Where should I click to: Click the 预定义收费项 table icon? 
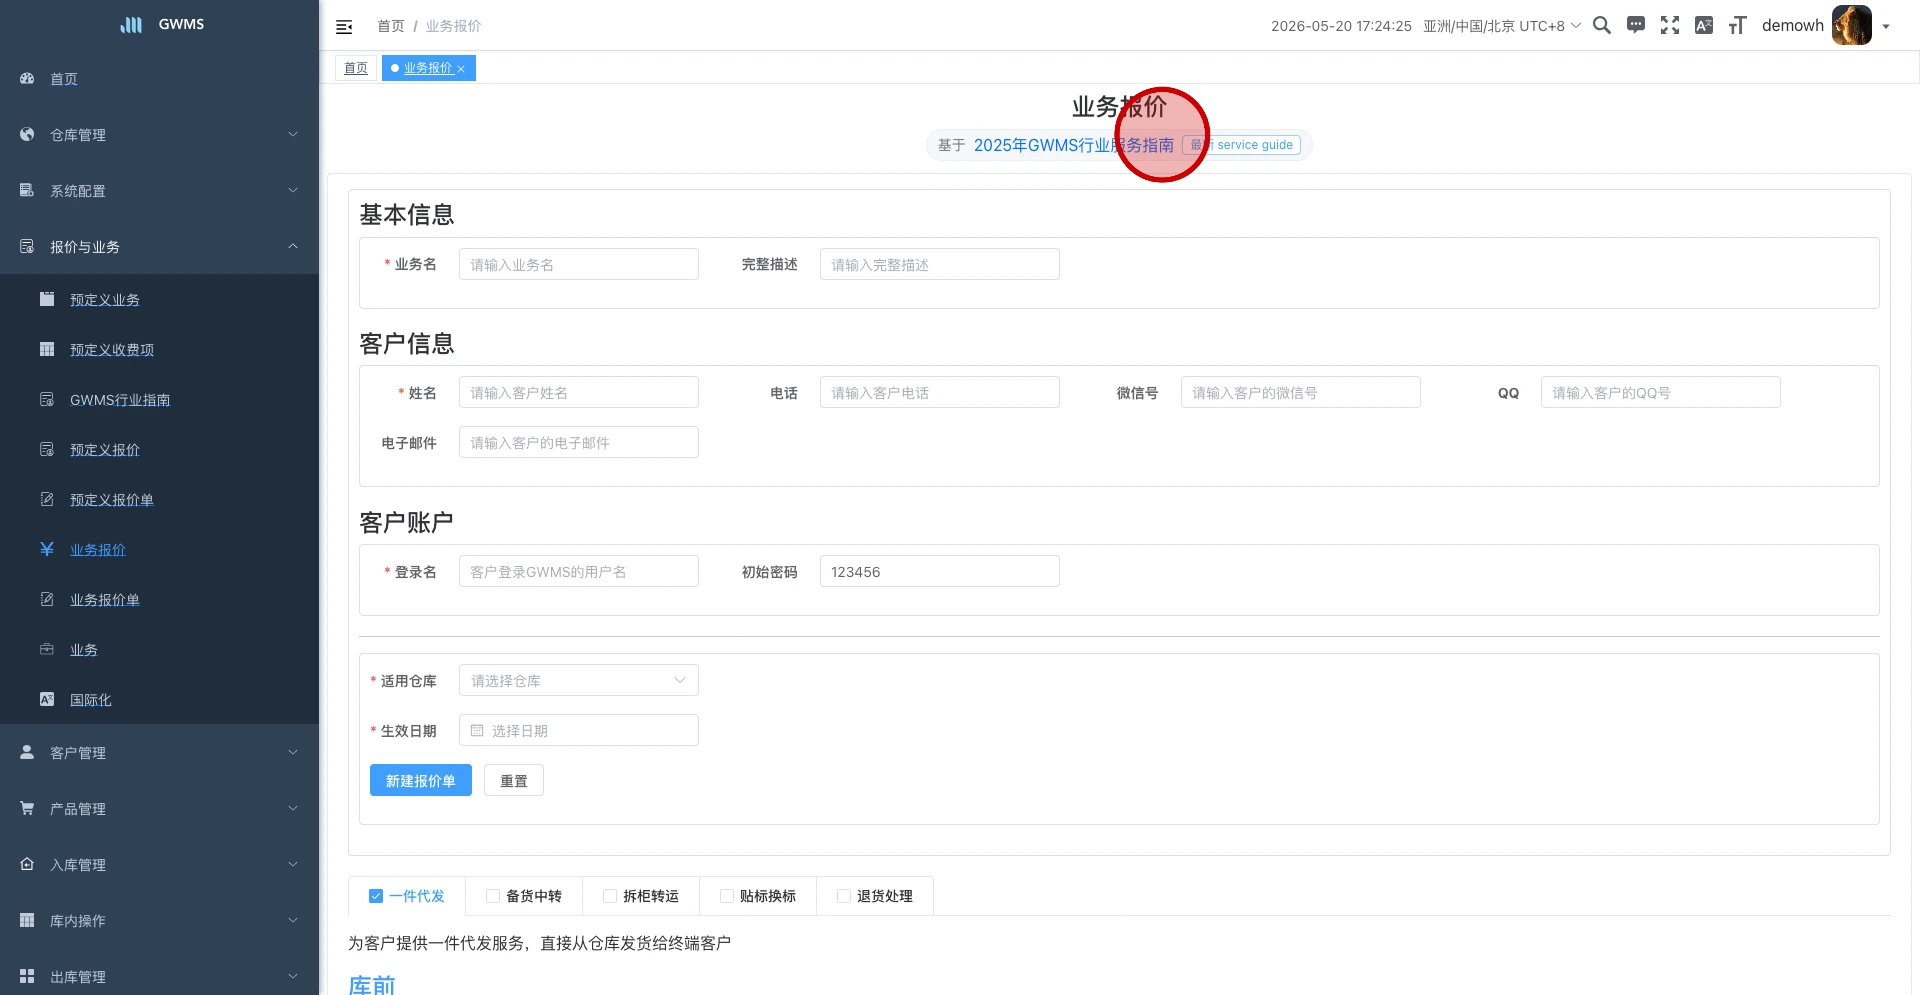click(47, 349)
